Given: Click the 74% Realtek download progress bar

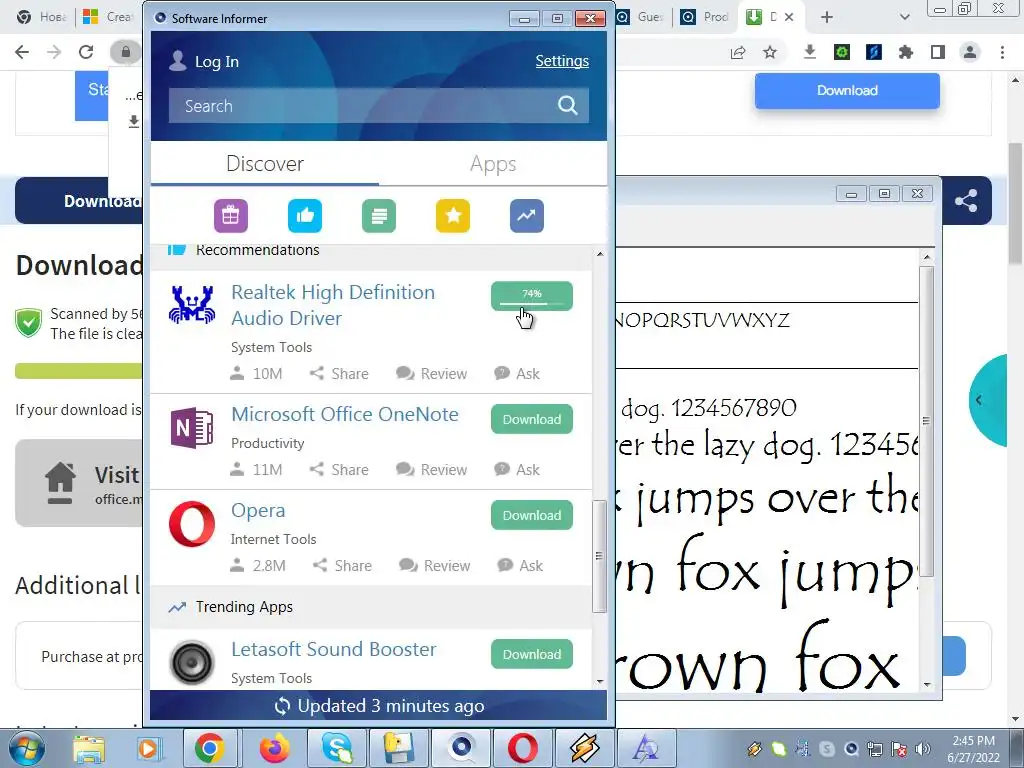Looking at the screenshot, I should (x=532, y=296).
